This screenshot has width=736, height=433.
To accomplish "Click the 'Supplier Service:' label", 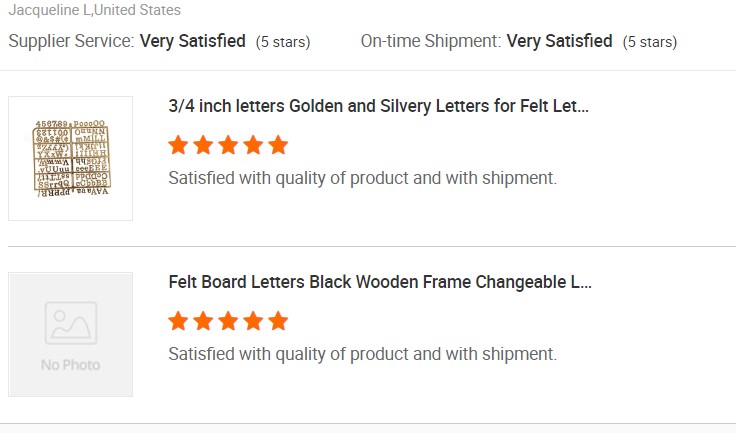I will [x=71, y=41].
